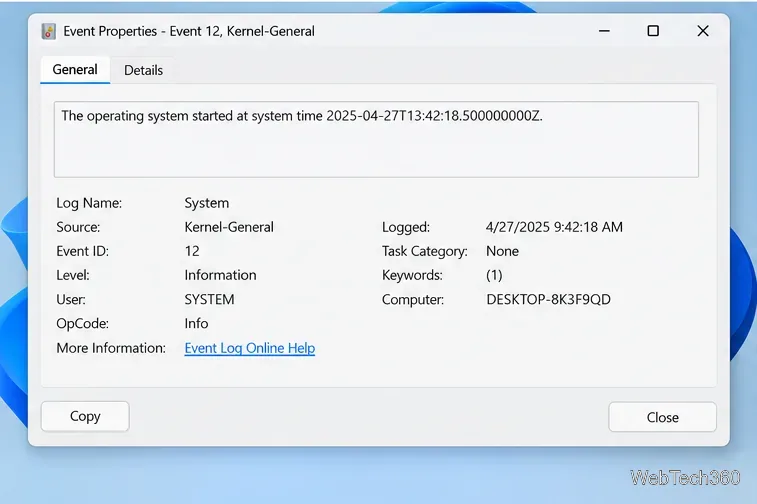This screenshot has width=757, height=504.
Task: Click the 'Computer:' label
Action: (412, 299)
